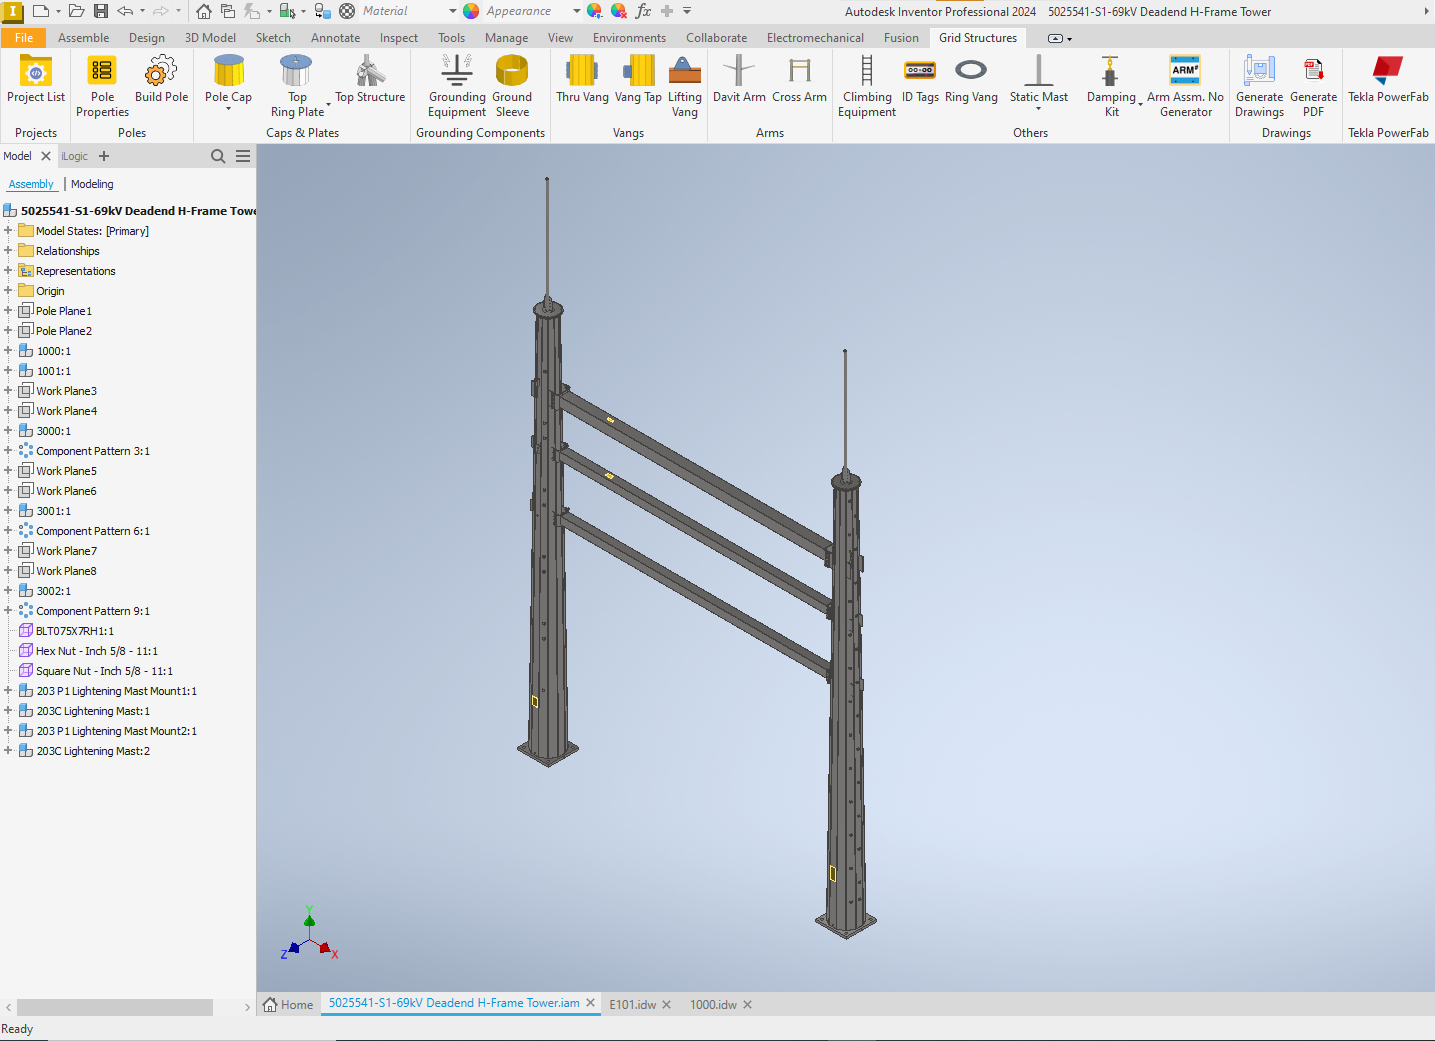Switch to the iLogic panel
The image size is (1435, 1041).
[74, 155]
